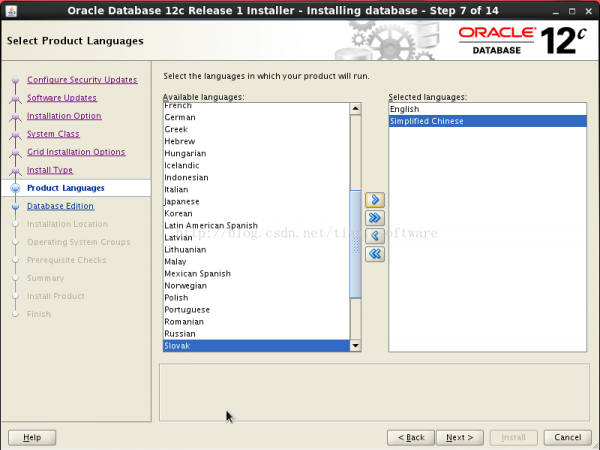Go to Database Edition step
Image resolution: width=600 pixels, height=450 pixels.
[x=60, y=206]
